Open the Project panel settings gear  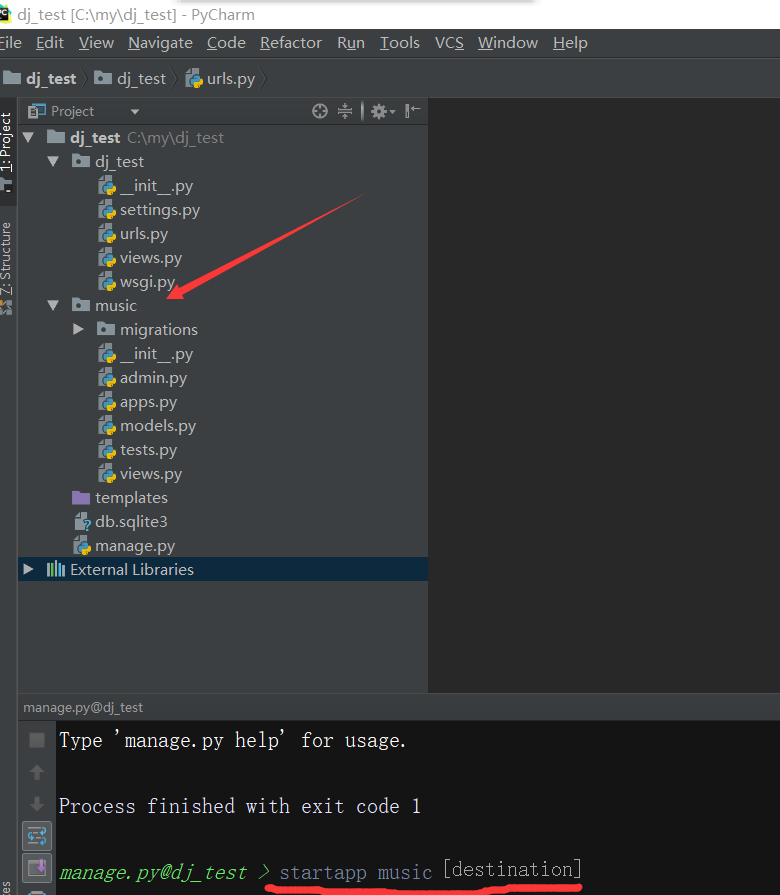point(378,111)
